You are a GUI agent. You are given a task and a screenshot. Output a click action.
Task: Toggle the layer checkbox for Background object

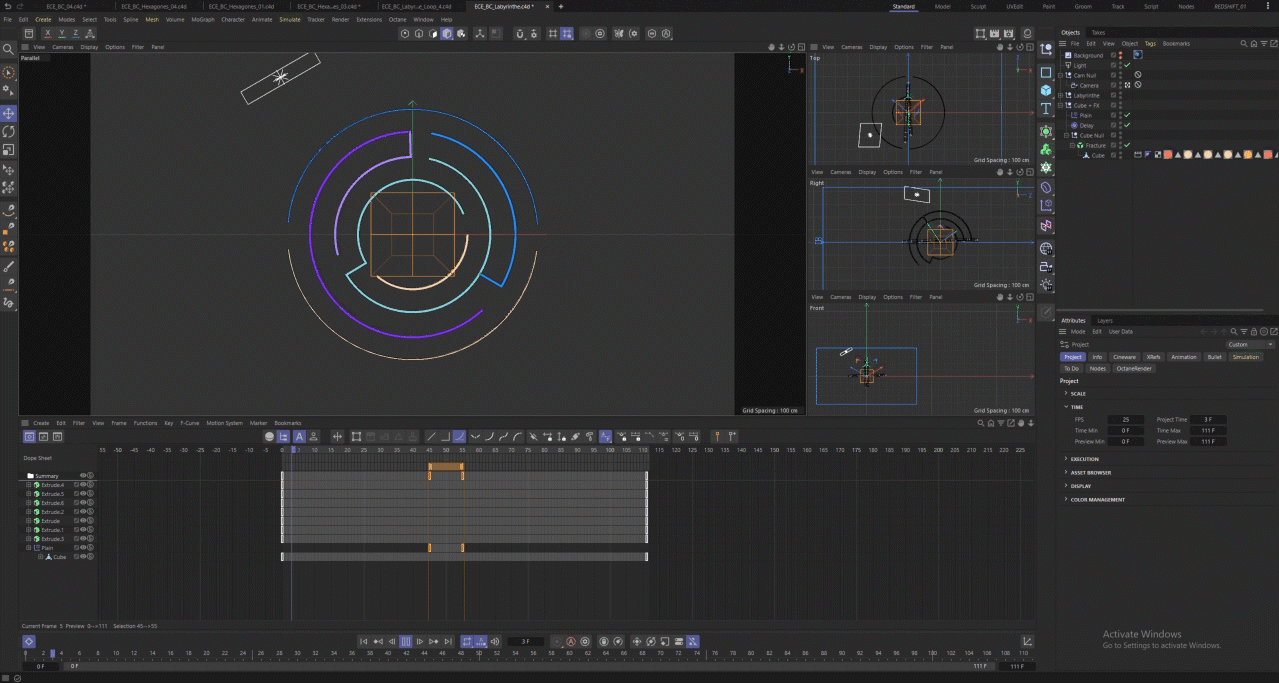[x=1114, y=56]
